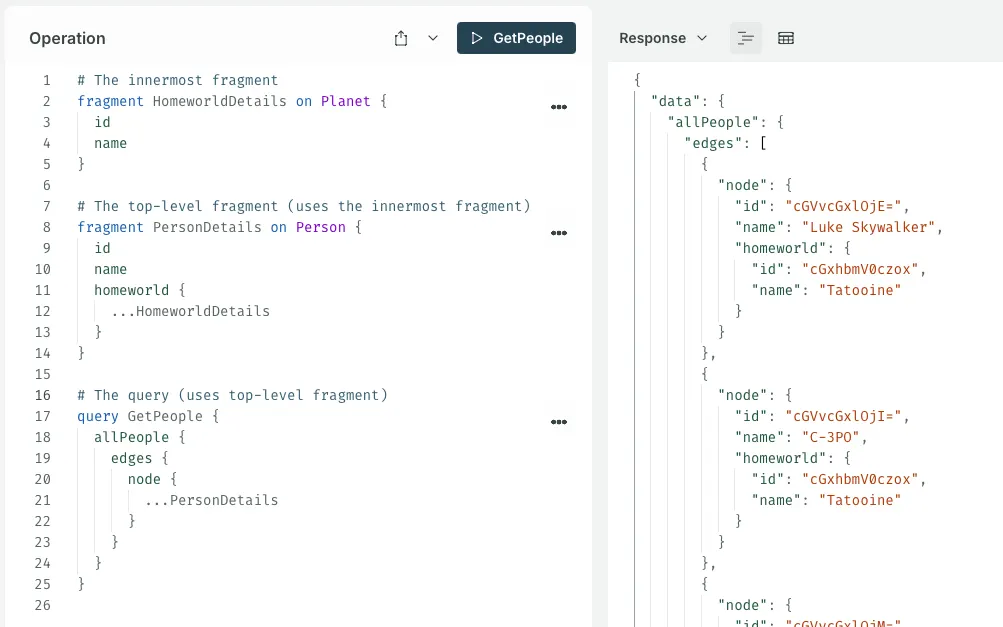Open the kebab menu beside GetPeople query

point(559,422)
